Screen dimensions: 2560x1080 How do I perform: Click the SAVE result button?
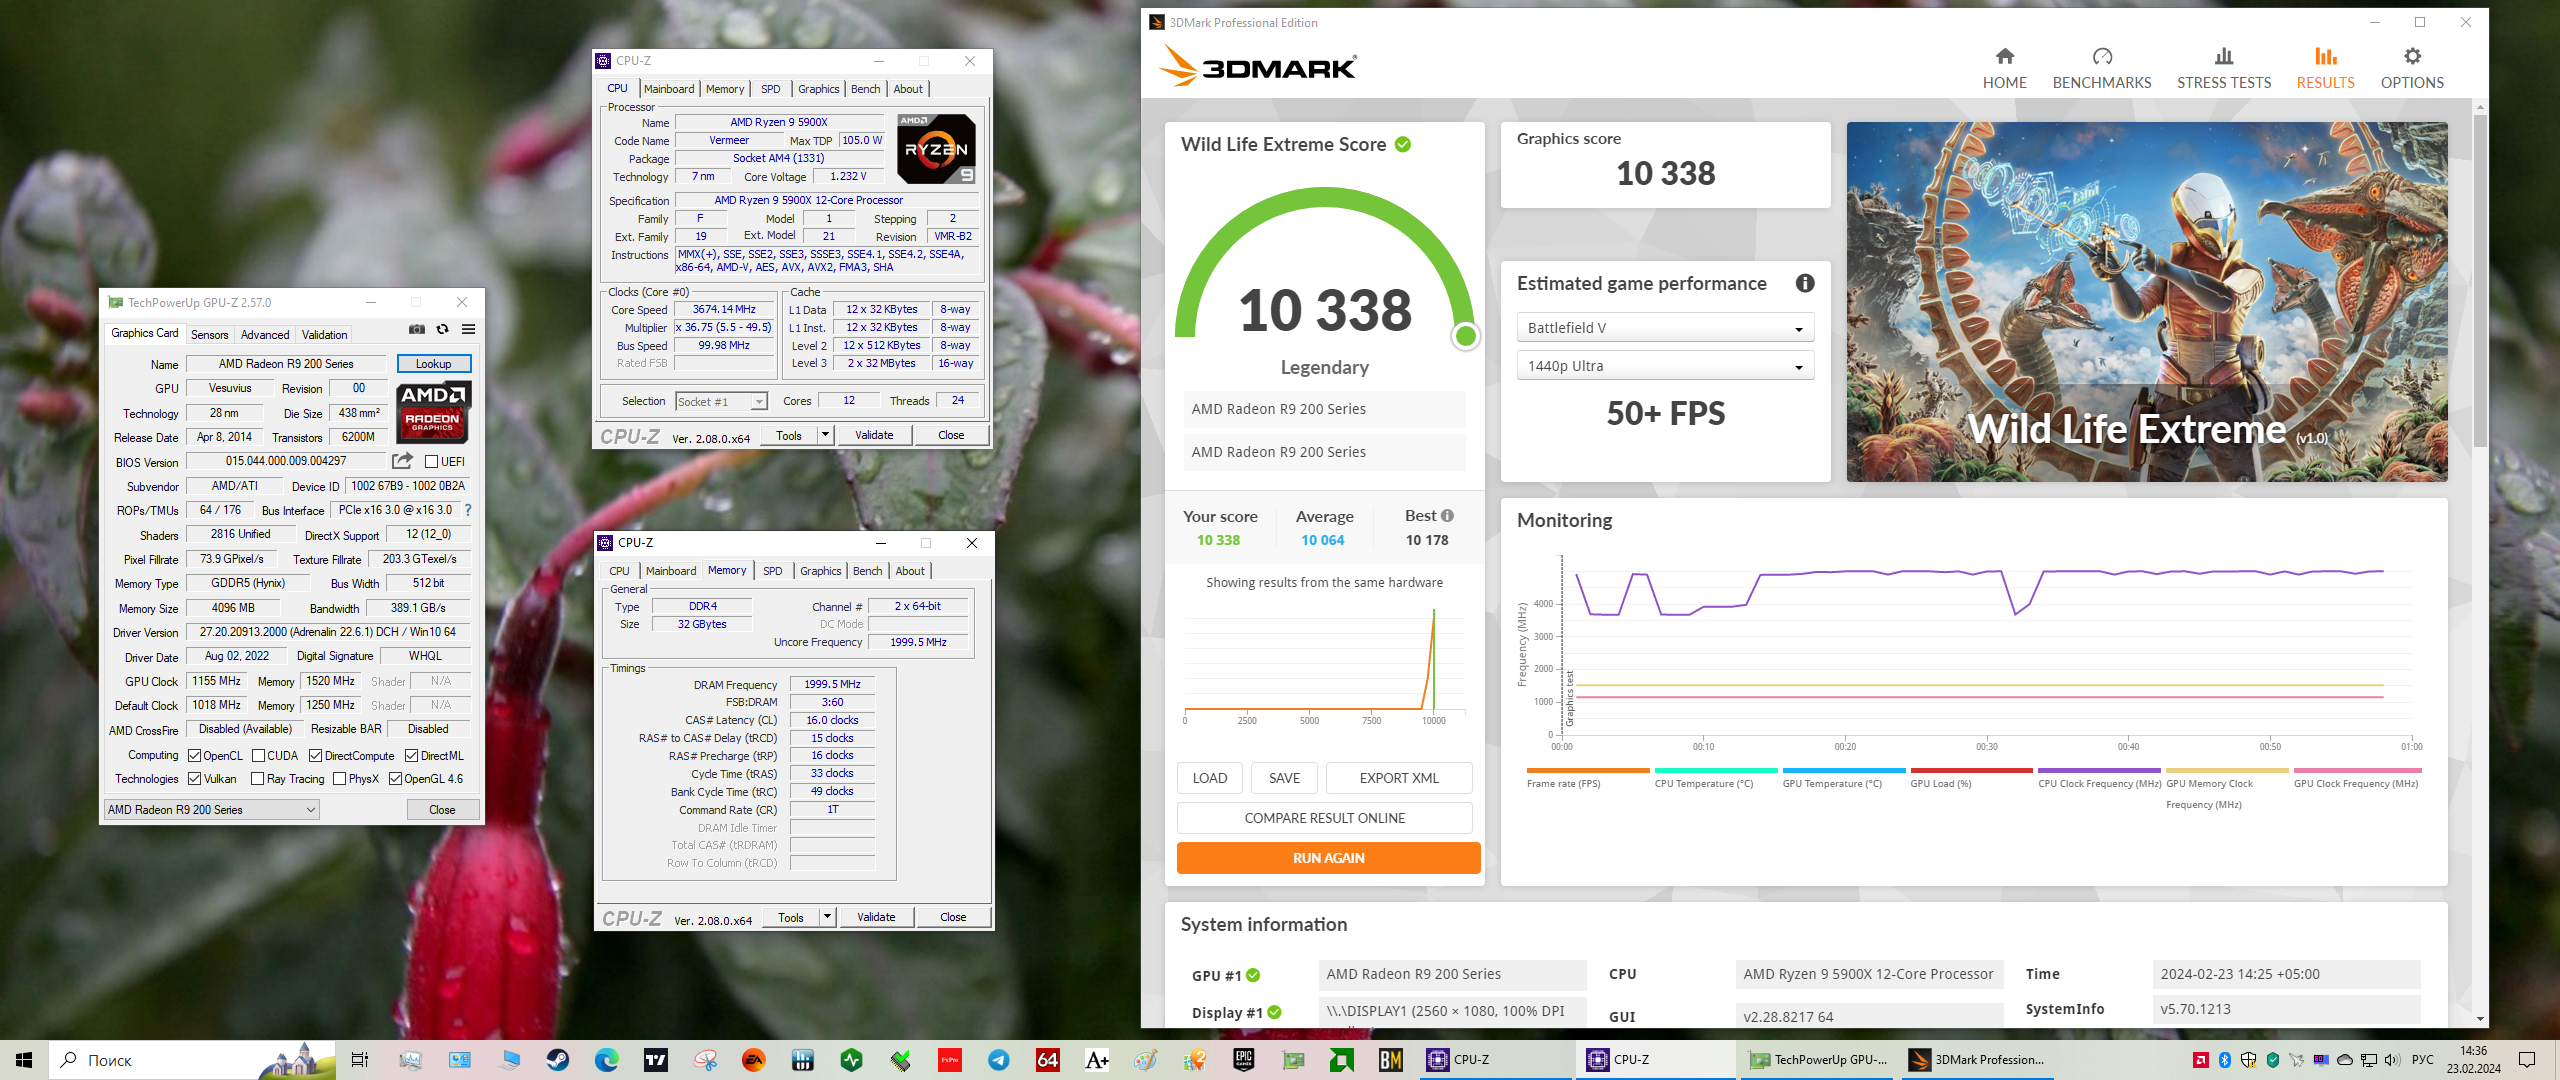1284,778
